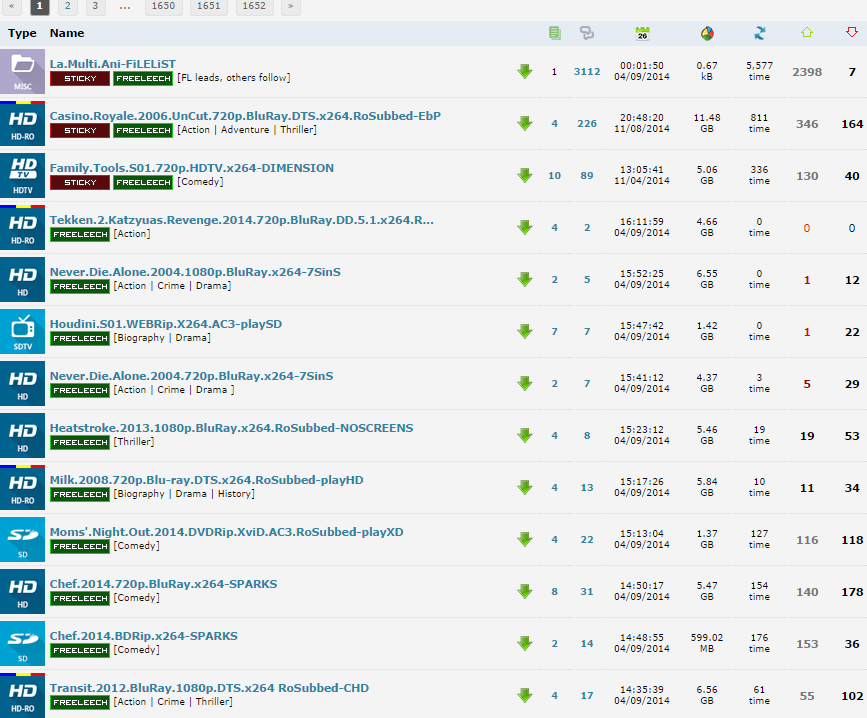Click the files count column header icon
This screenshot has height=718, width=867.
click(555, 33)
